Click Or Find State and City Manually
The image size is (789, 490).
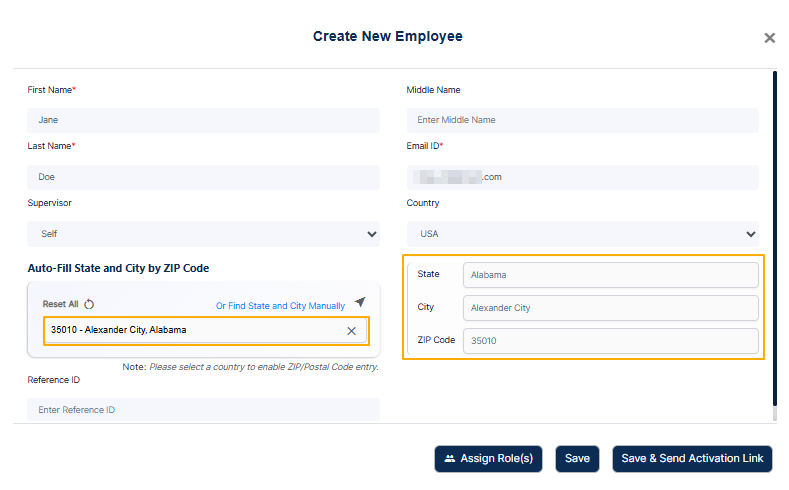click(280, 306)
